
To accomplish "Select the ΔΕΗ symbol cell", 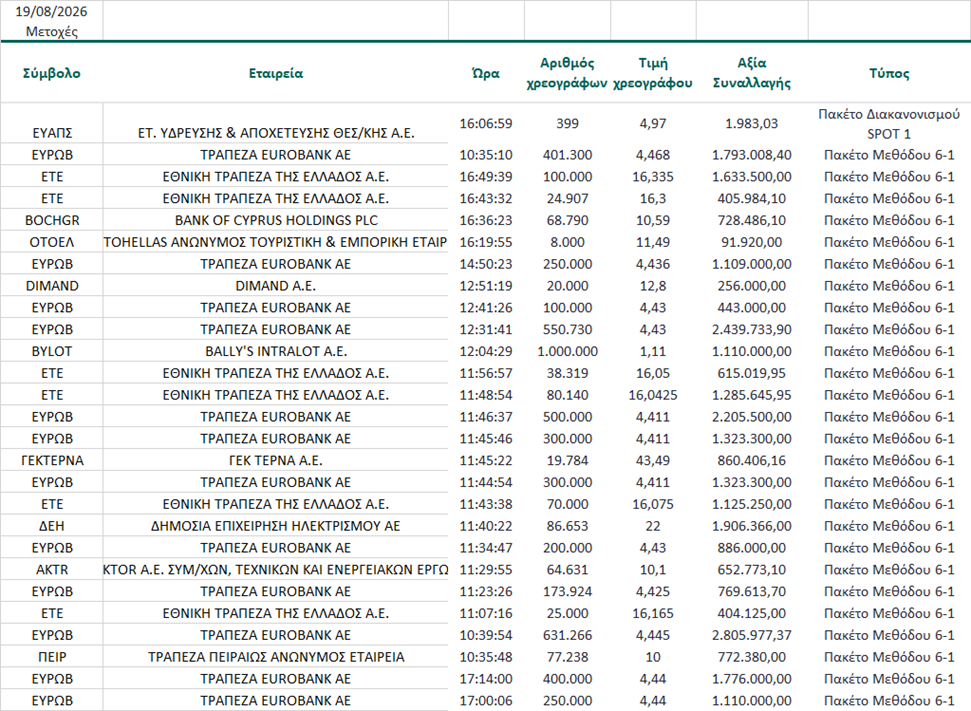I will tap(51, 526).
